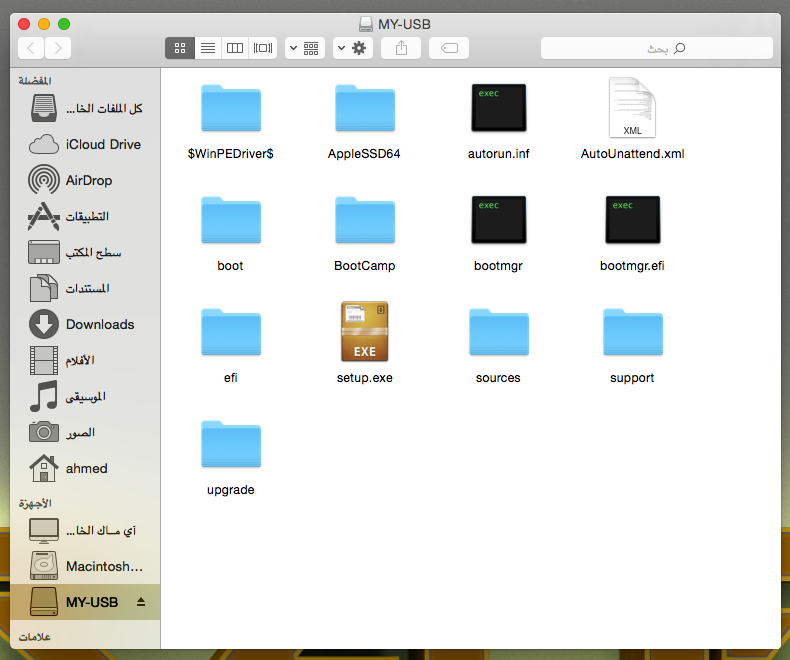The height and width of the screenshot is (660, 790).
Task: Click the BootCamp name label
Action: click(365, 266)
